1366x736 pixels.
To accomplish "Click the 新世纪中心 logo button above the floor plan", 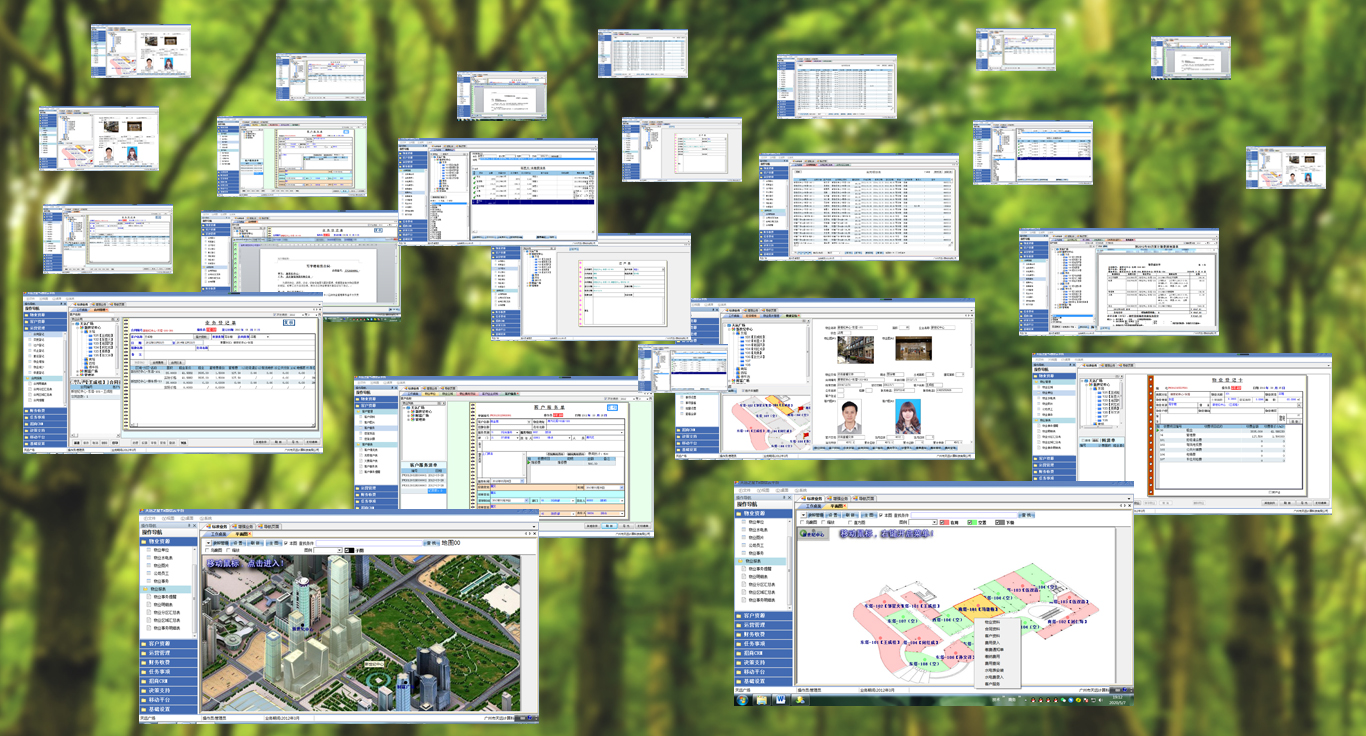I will pos(814,535).
